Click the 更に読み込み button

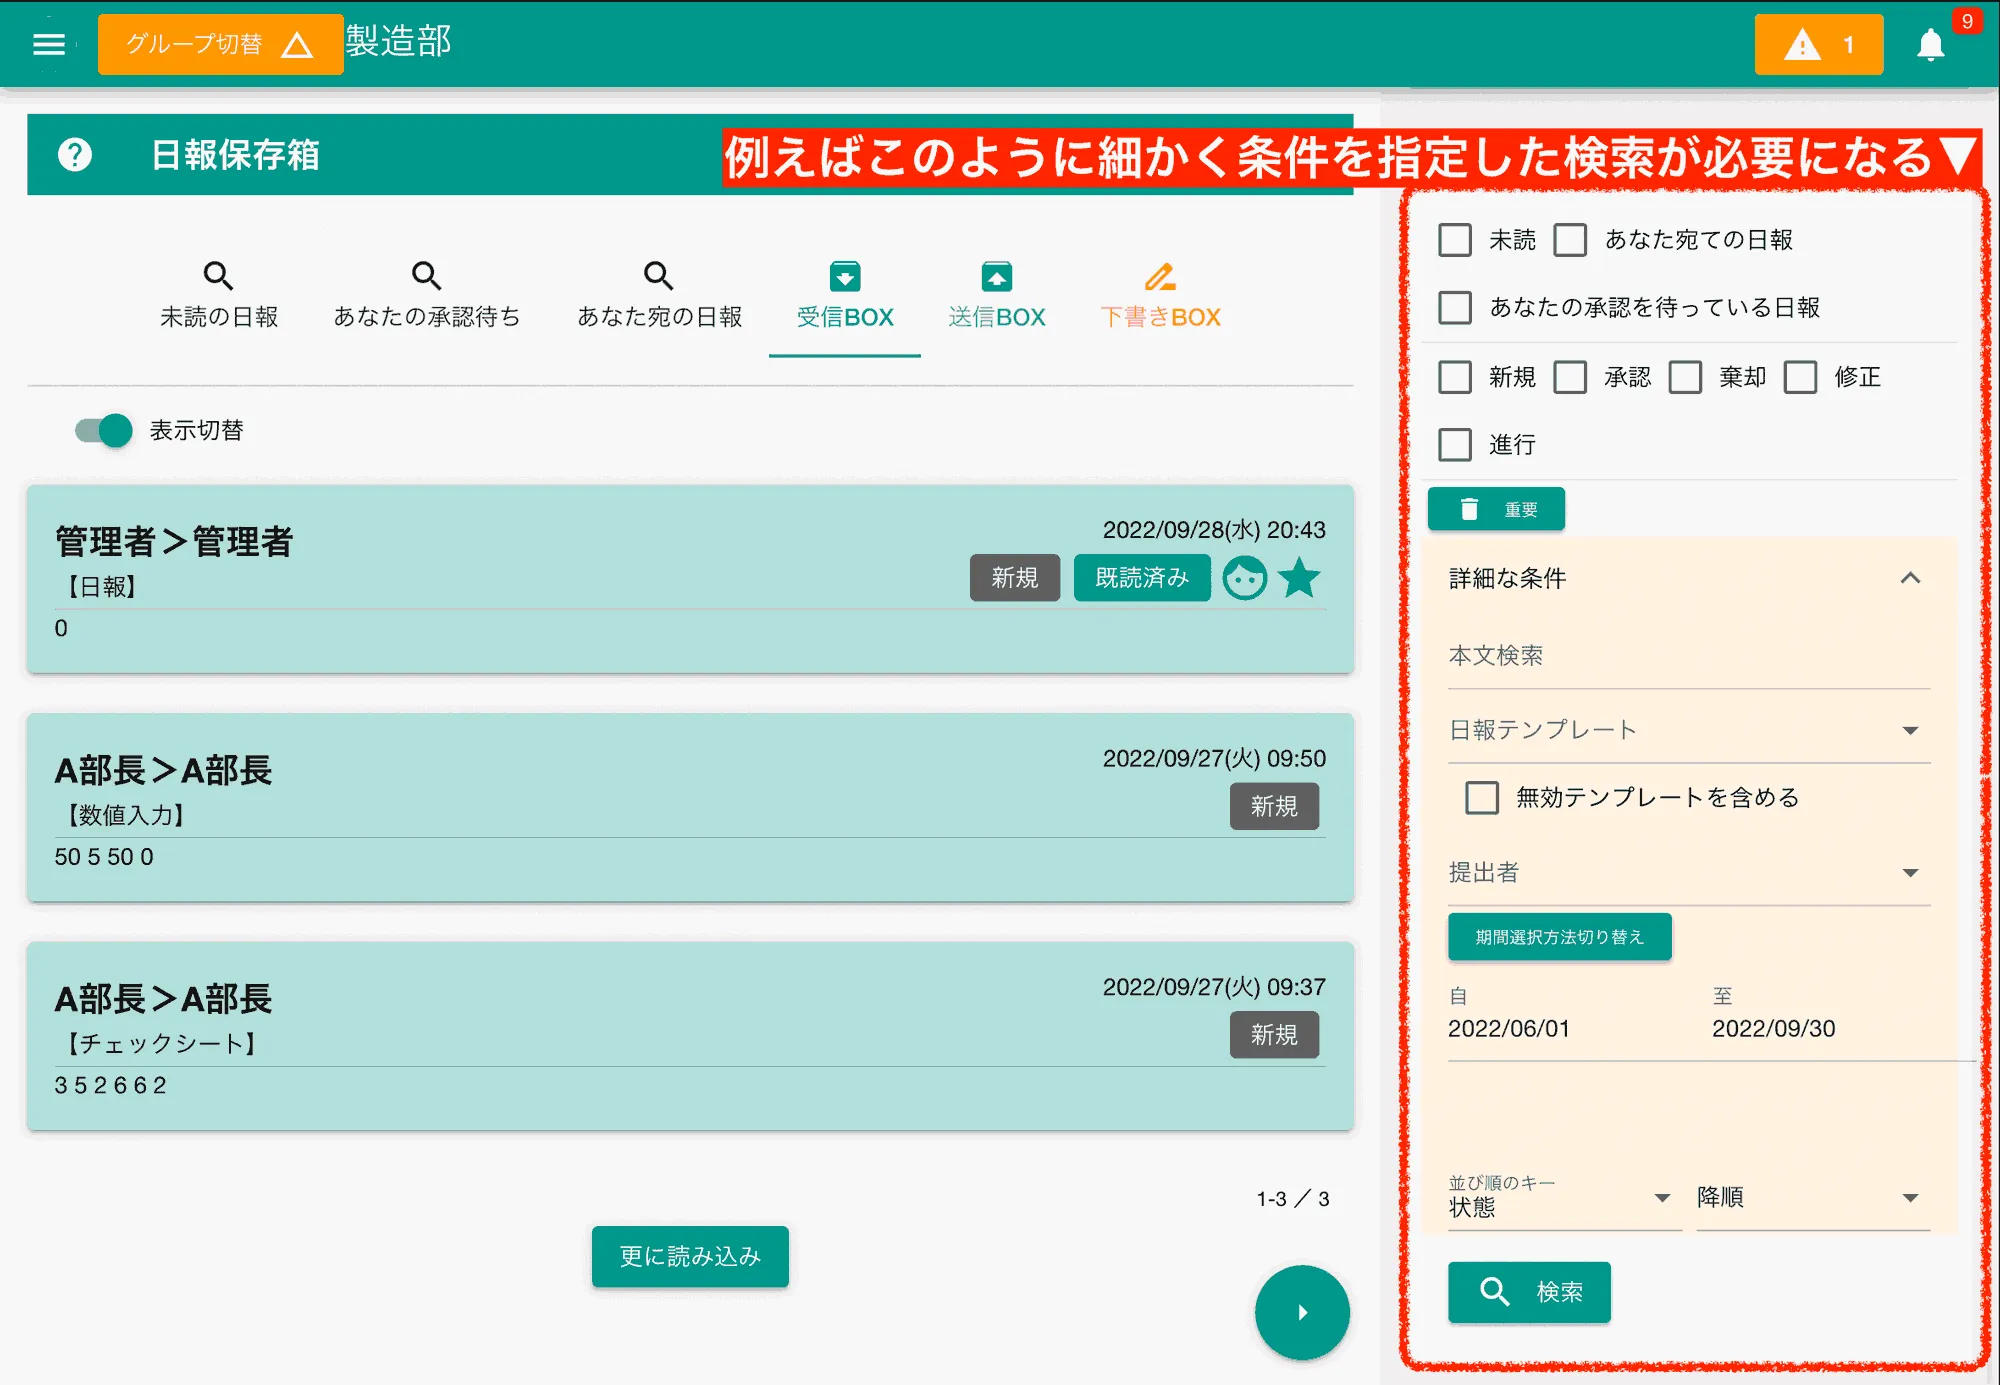pos(689,1256)
